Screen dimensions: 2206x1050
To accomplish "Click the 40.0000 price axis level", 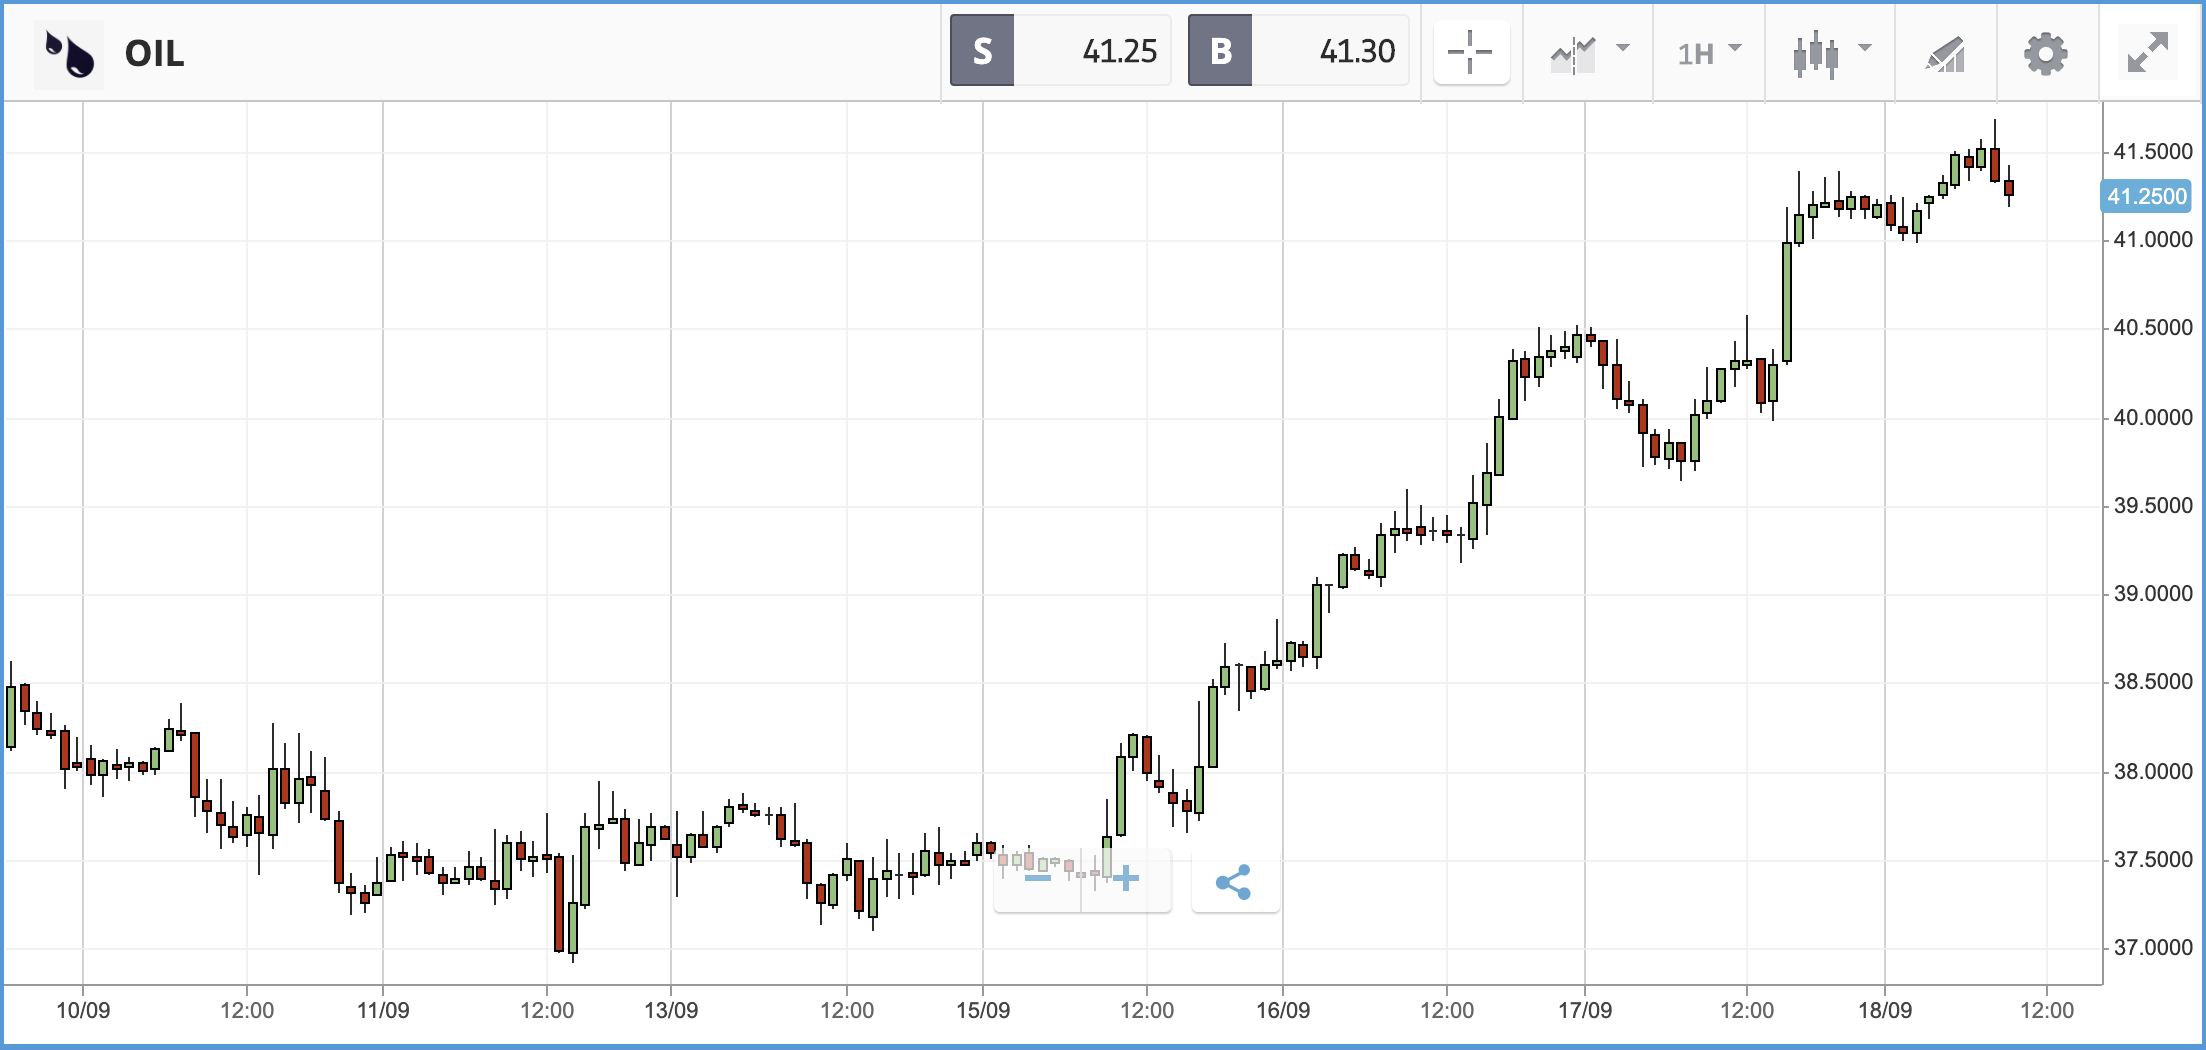I will (2152, 417).
